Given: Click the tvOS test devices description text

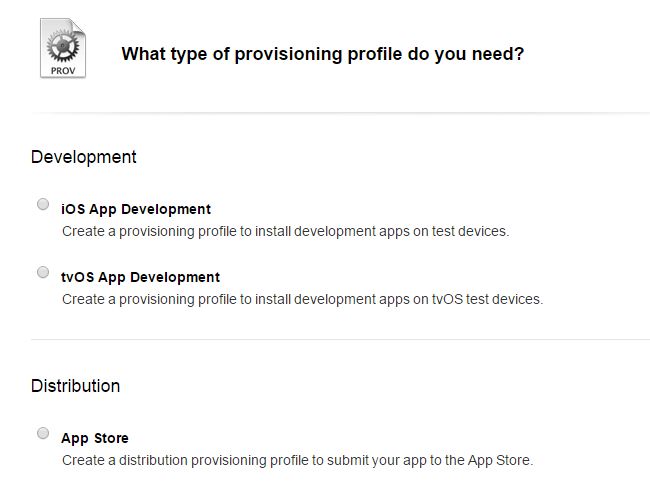Looking at the screenshot, I should click(x=302, y=299).
